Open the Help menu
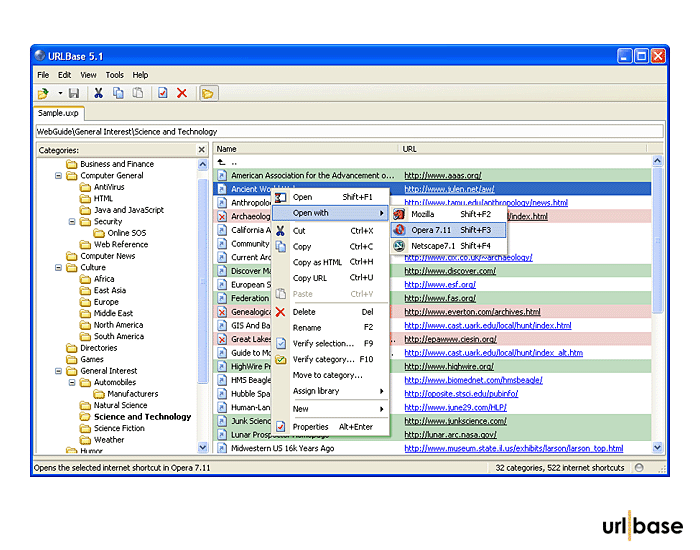 tap(140, 75)
